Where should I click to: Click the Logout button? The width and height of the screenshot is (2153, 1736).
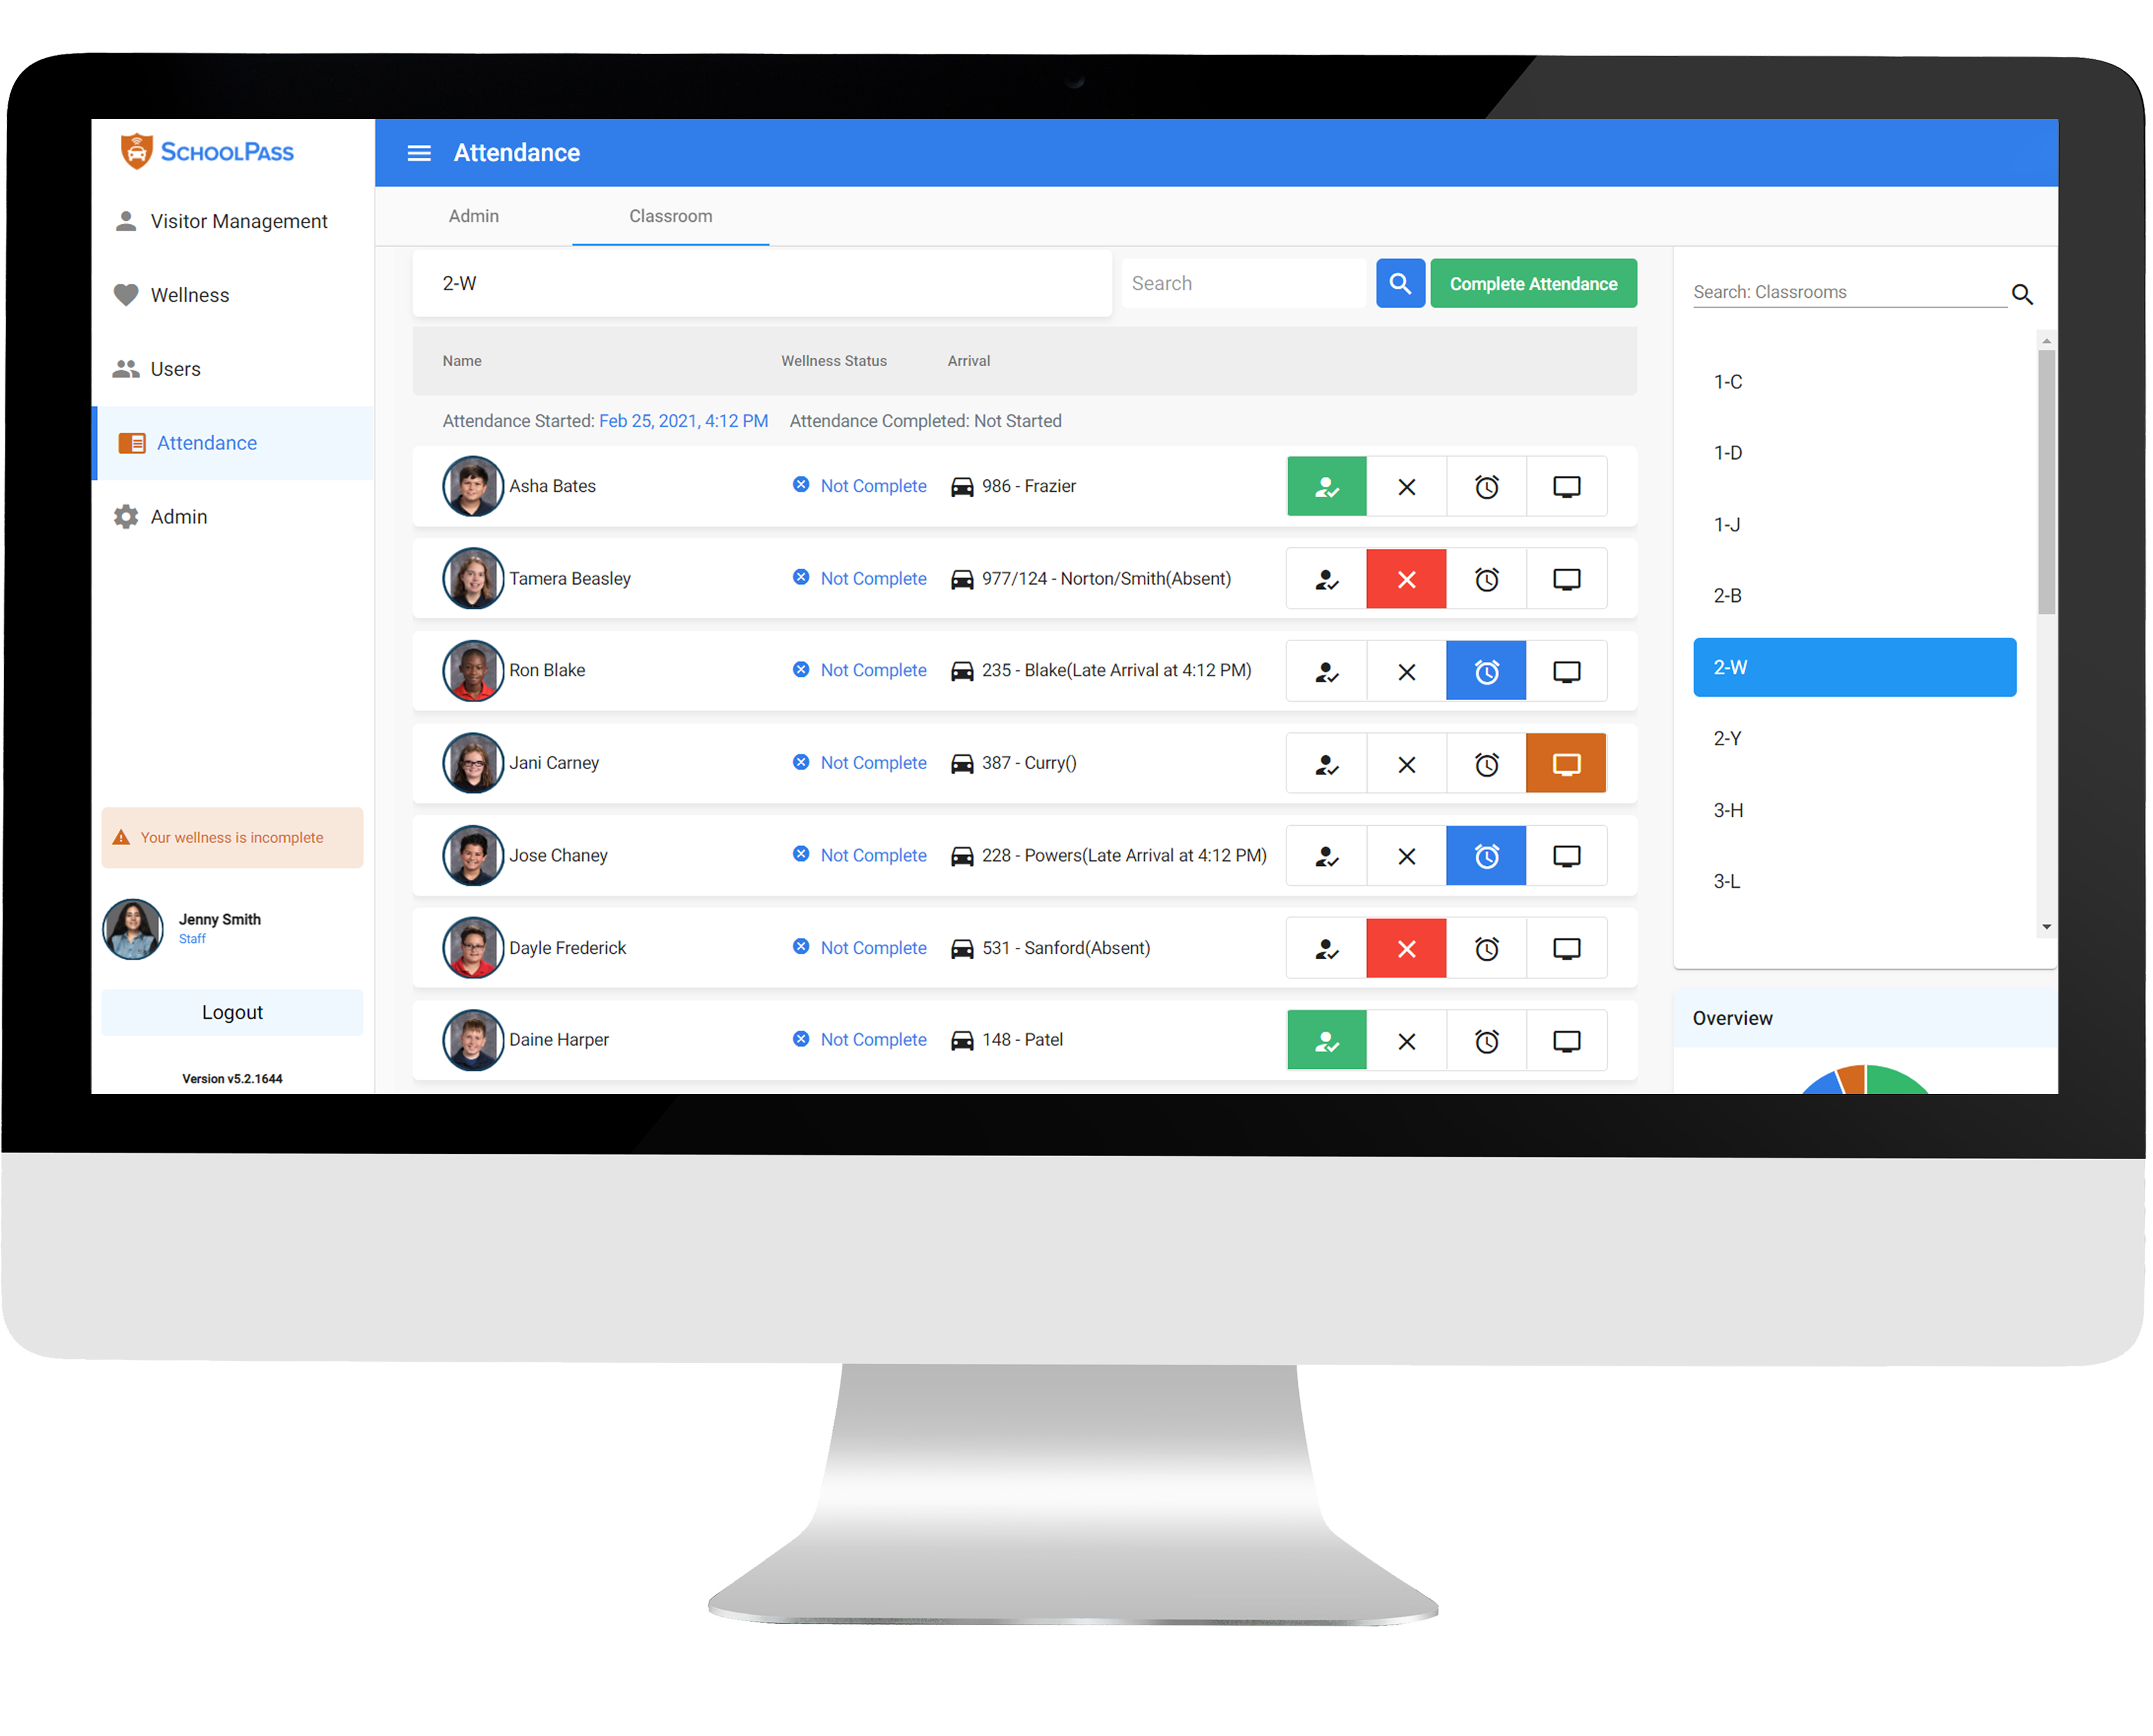click(230, 1011)
